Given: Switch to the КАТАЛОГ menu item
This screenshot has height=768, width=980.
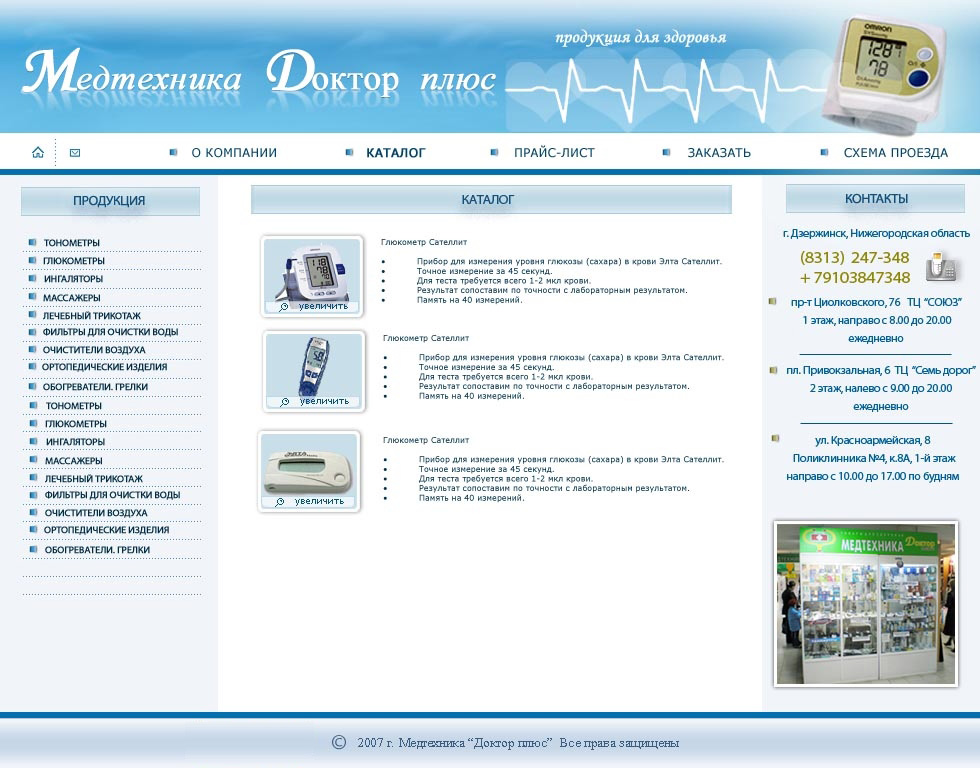Looking at the screenshot, I should pos(396,152).
